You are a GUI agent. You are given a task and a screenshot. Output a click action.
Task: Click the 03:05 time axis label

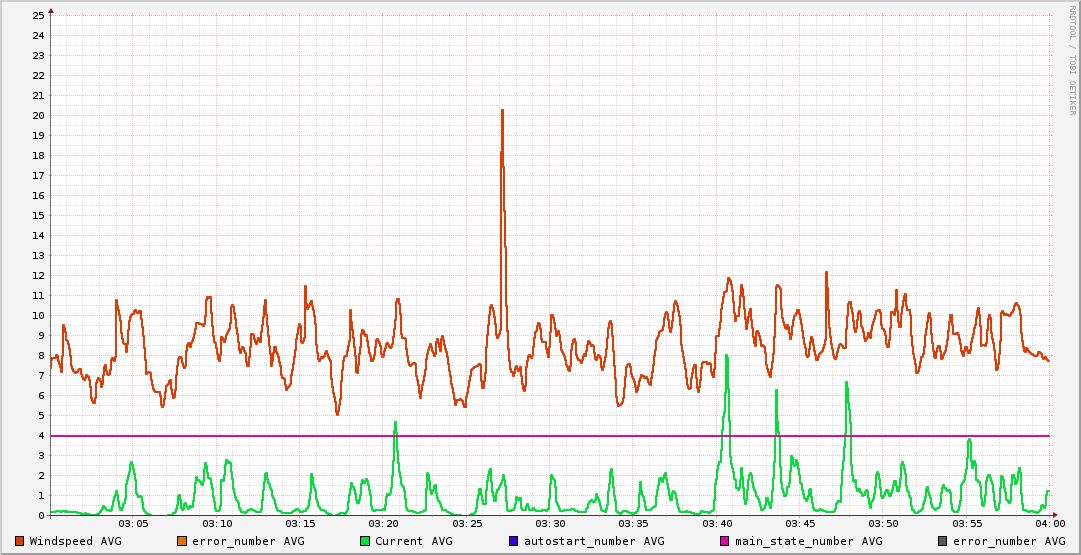click(x=134, y=524)
